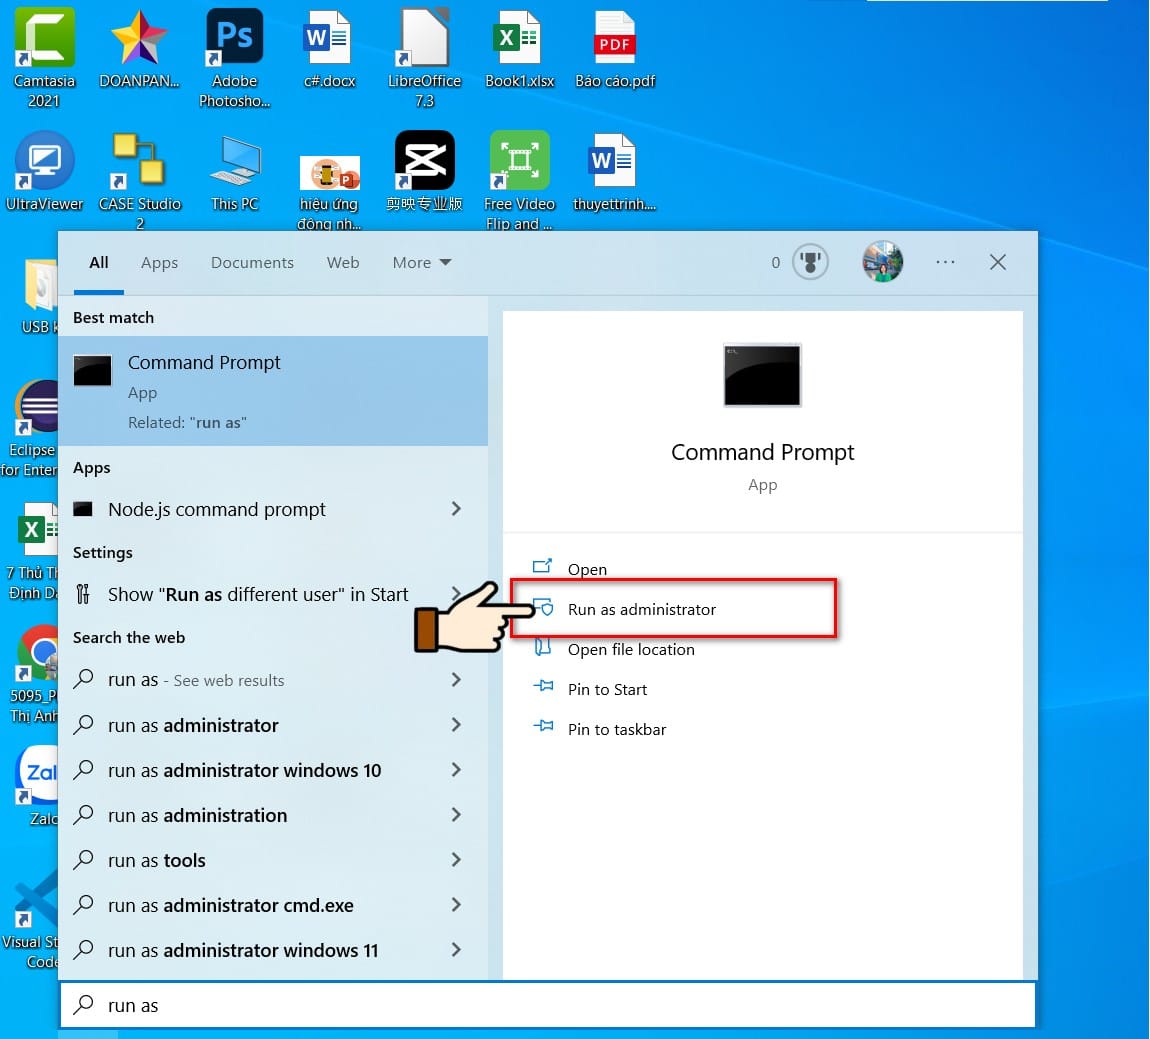Expand the More filter dropdown
The image size is (1150, 1039).
(x=422, y=262)
